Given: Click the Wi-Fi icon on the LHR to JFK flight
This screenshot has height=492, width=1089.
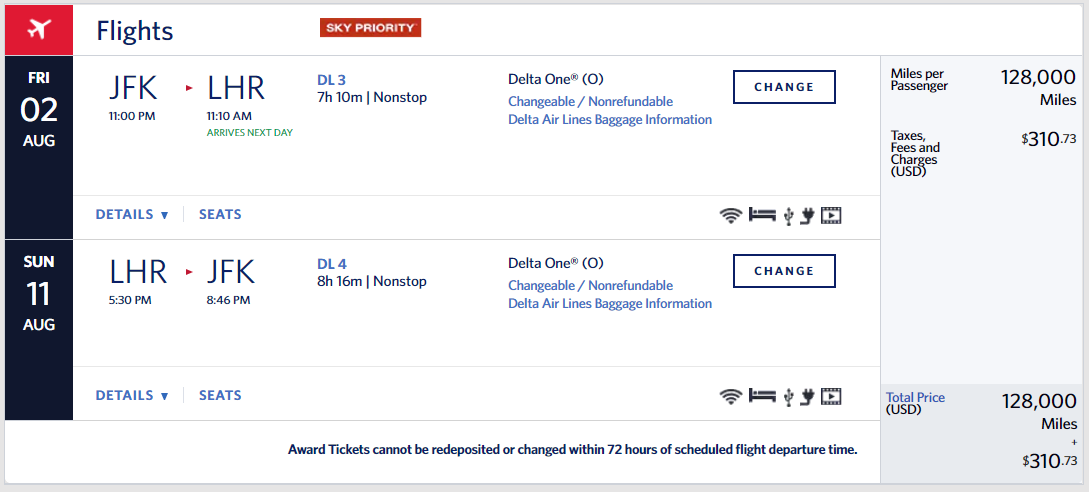Looking at the screenshot, I should click(731, 396).
